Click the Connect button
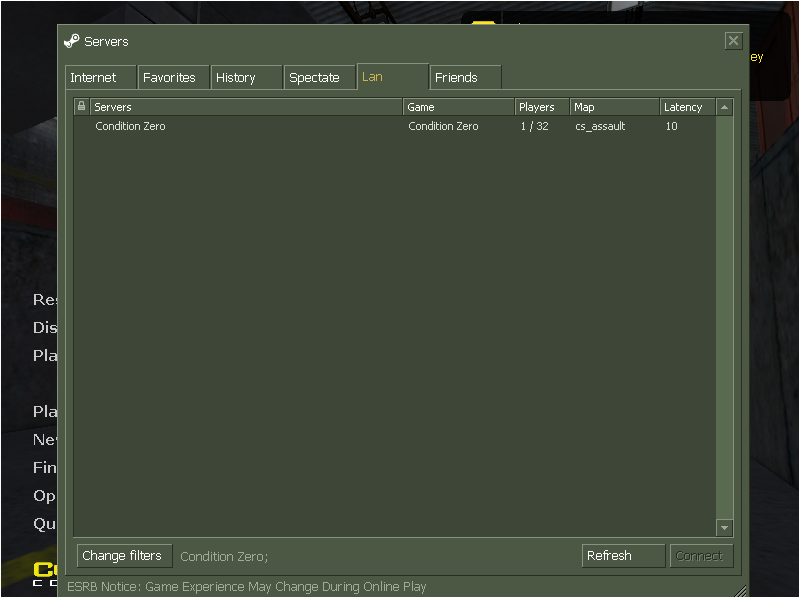This screenshot has height=597, width=799. pos(701,555)
